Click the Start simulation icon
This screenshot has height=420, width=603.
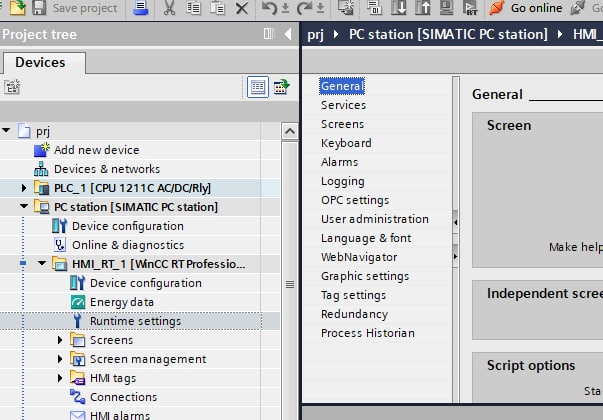(446, 8)
